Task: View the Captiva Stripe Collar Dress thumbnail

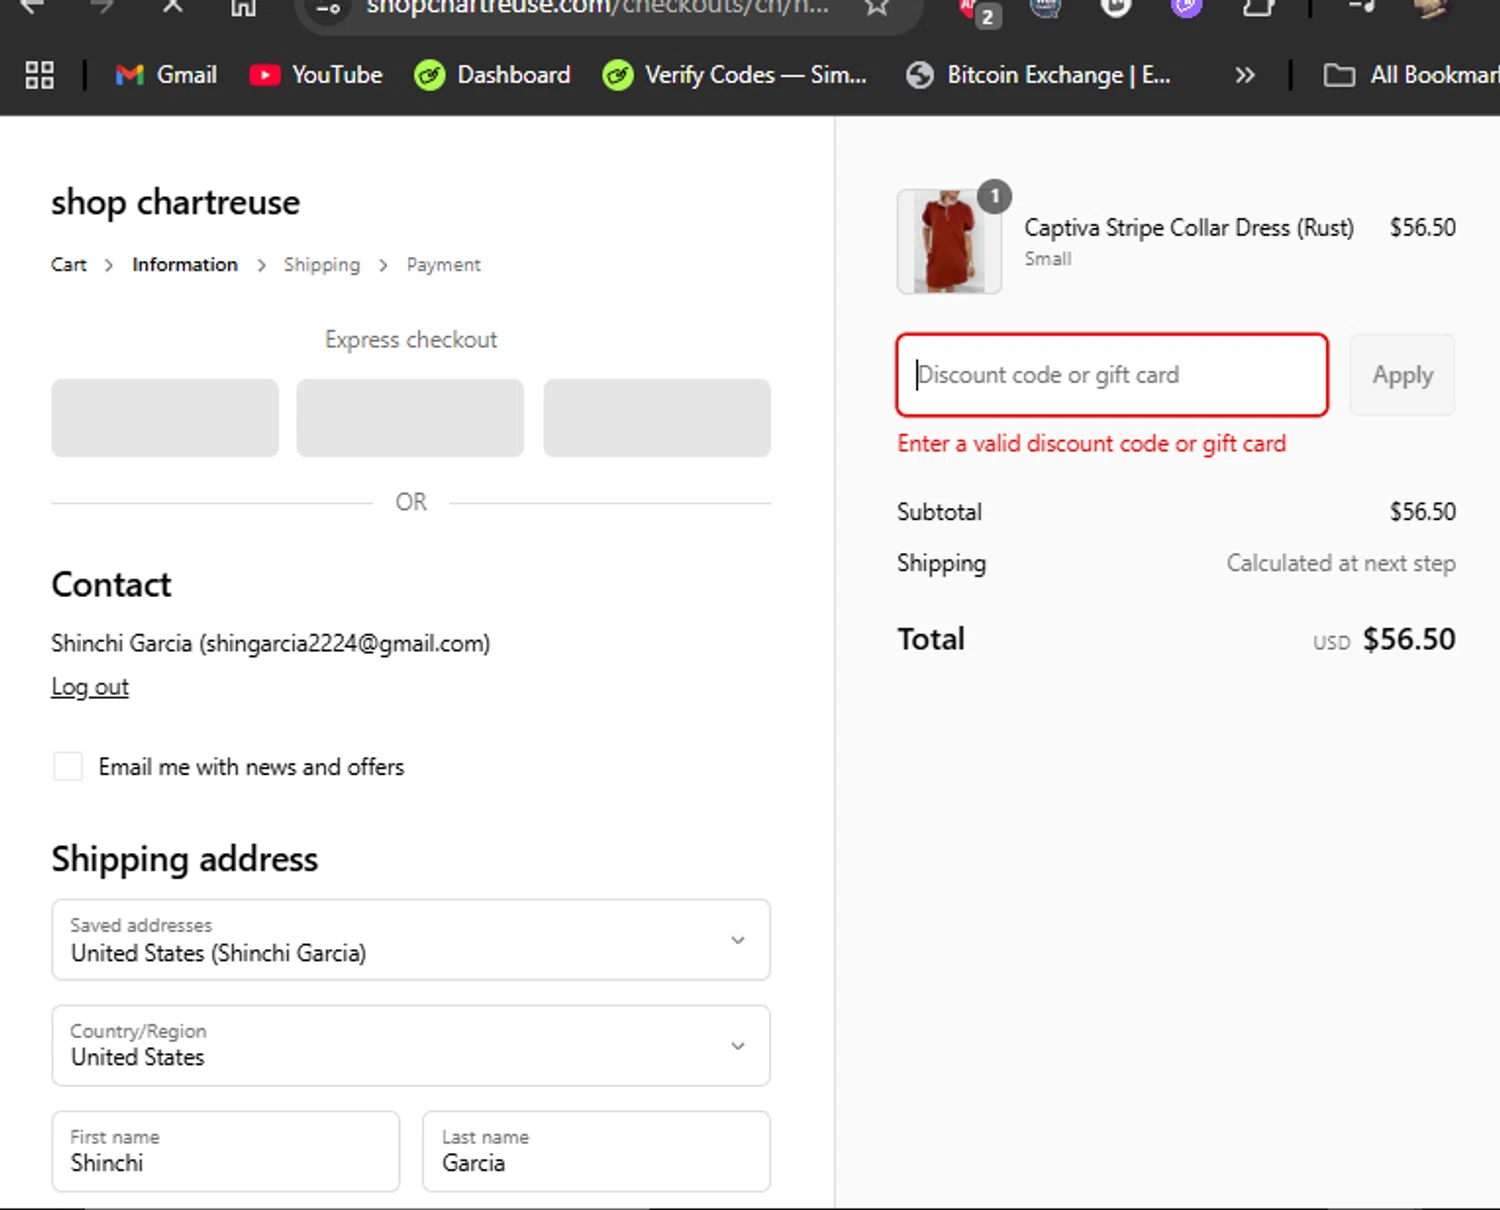Action: click(949, 242)
